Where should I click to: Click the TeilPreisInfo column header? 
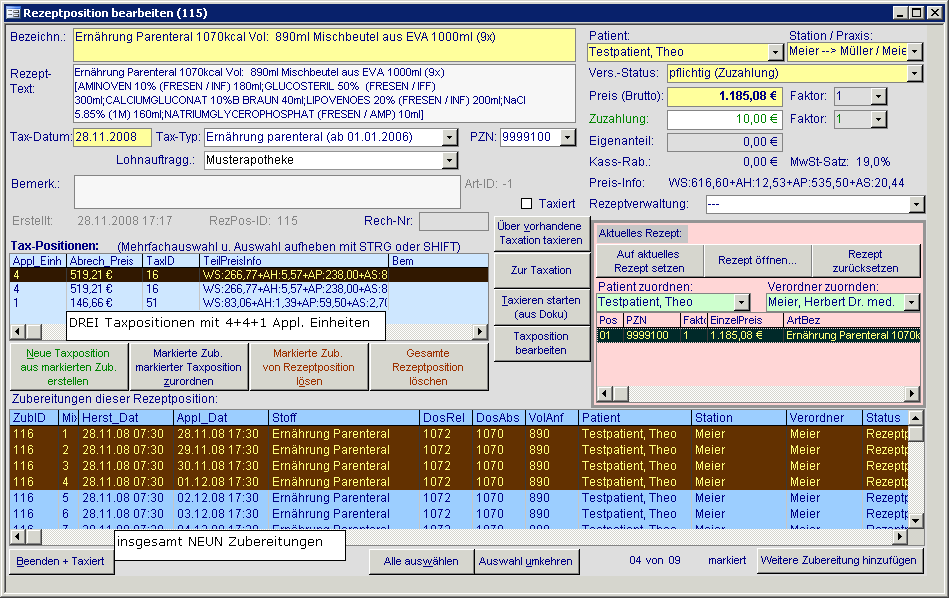click(294, 261)
